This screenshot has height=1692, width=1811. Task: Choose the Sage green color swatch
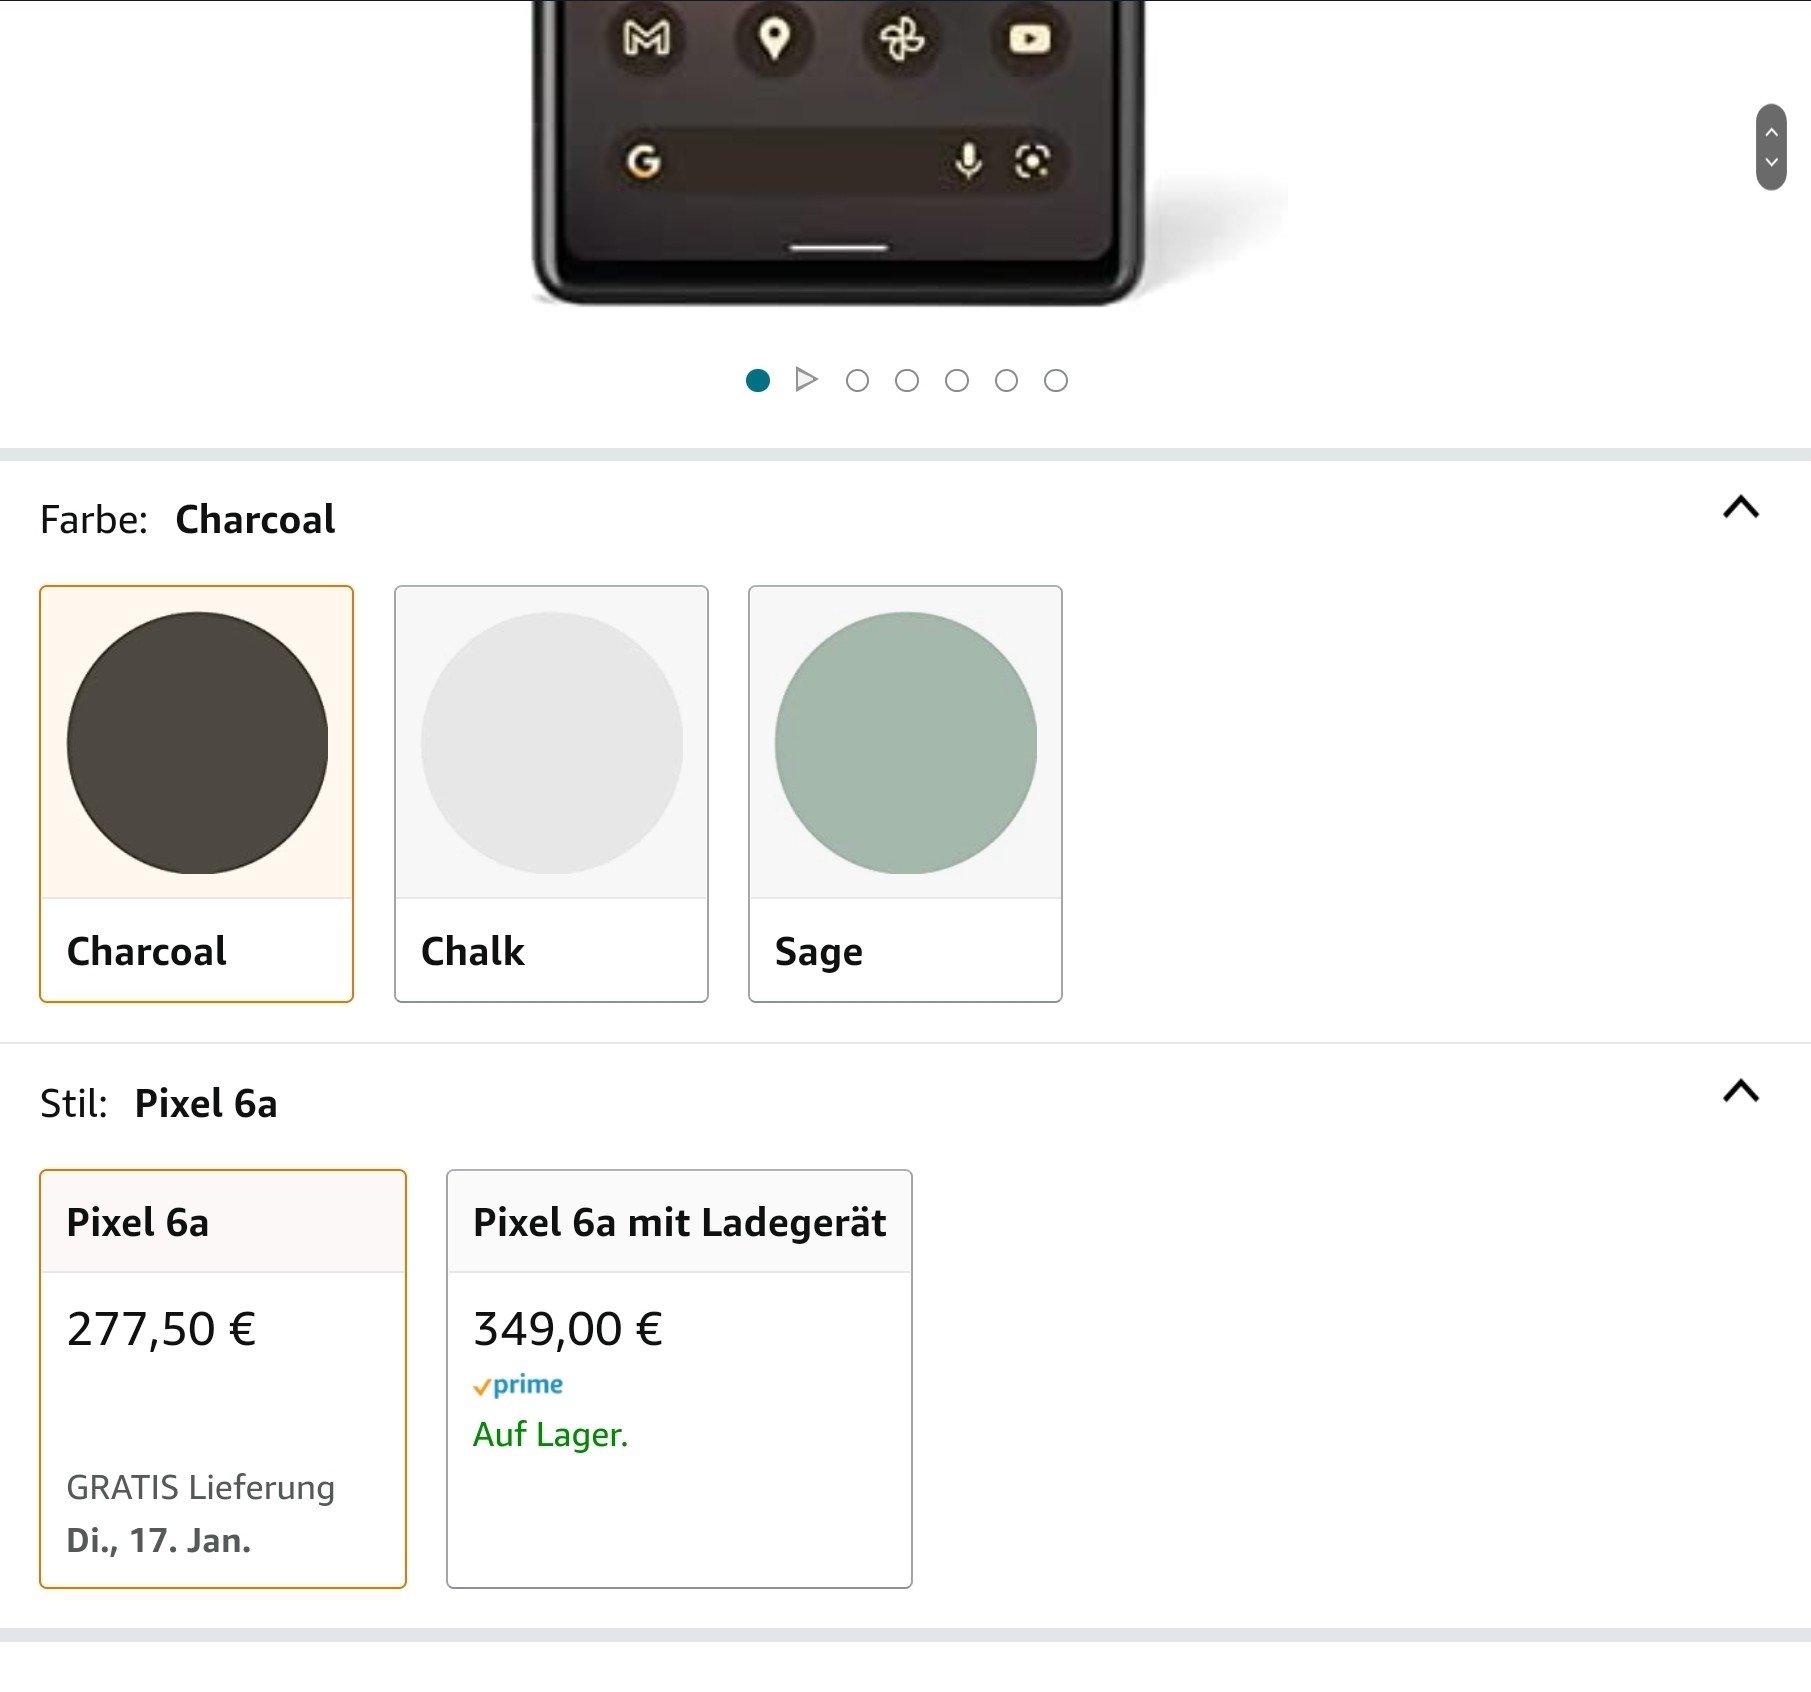(x=905, y=793)
